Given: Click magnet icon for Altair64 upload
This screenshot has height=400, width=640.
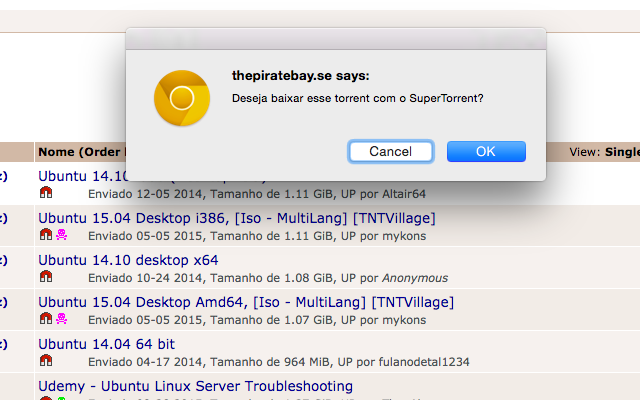Looking at the screenshot, I should point(46,192).
